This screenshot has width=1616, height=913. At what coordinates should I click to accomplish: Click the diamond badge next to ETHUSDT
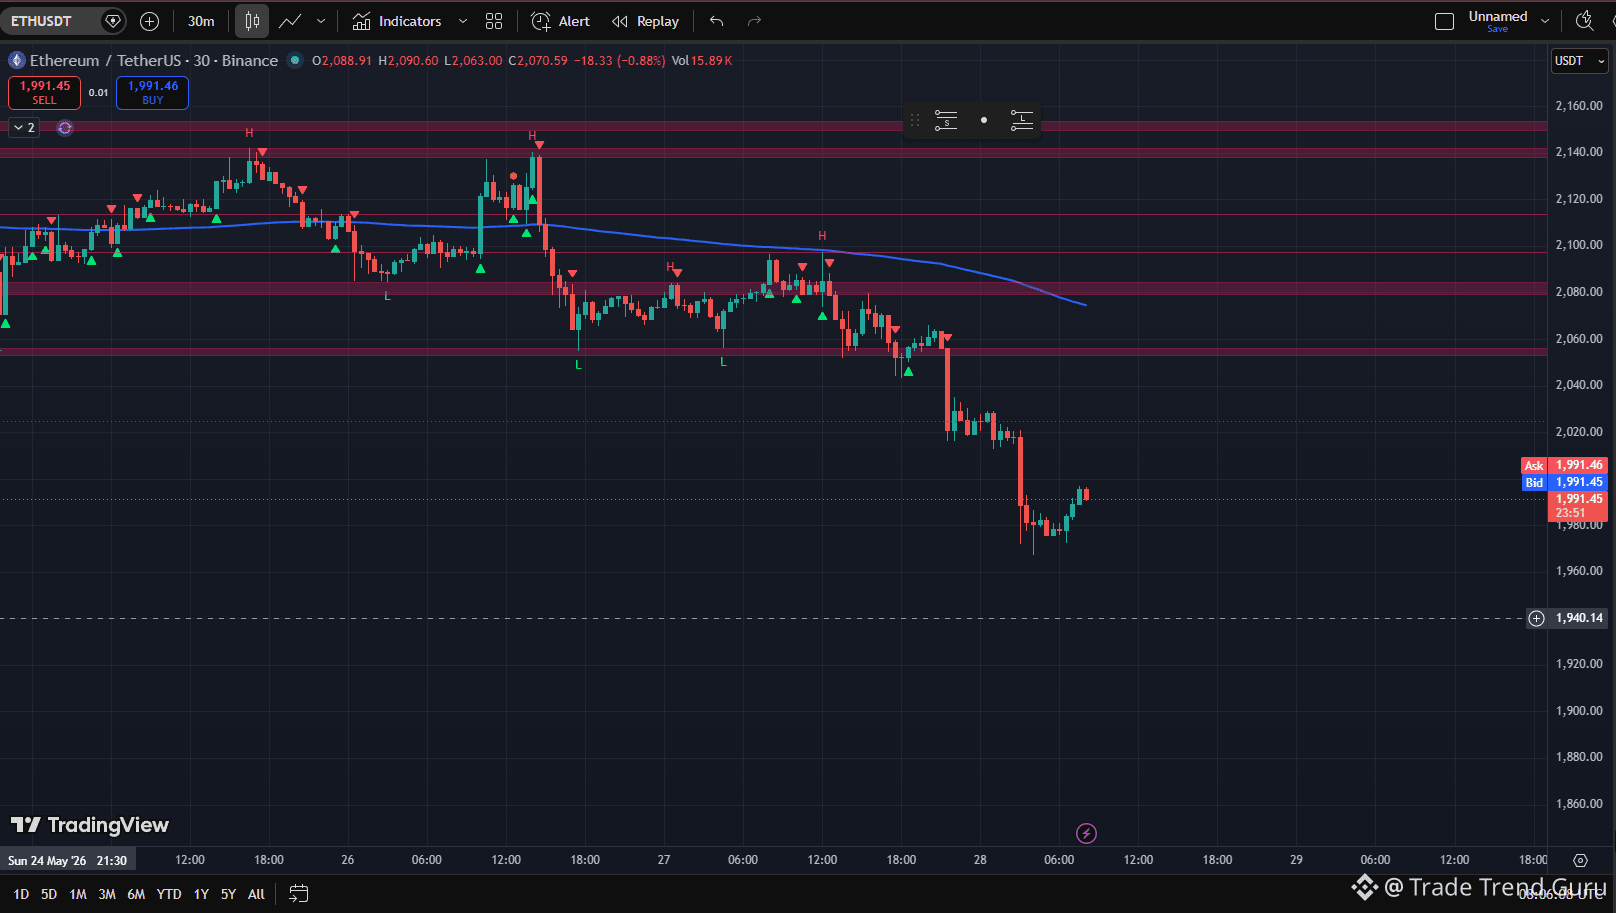(113, 21)
